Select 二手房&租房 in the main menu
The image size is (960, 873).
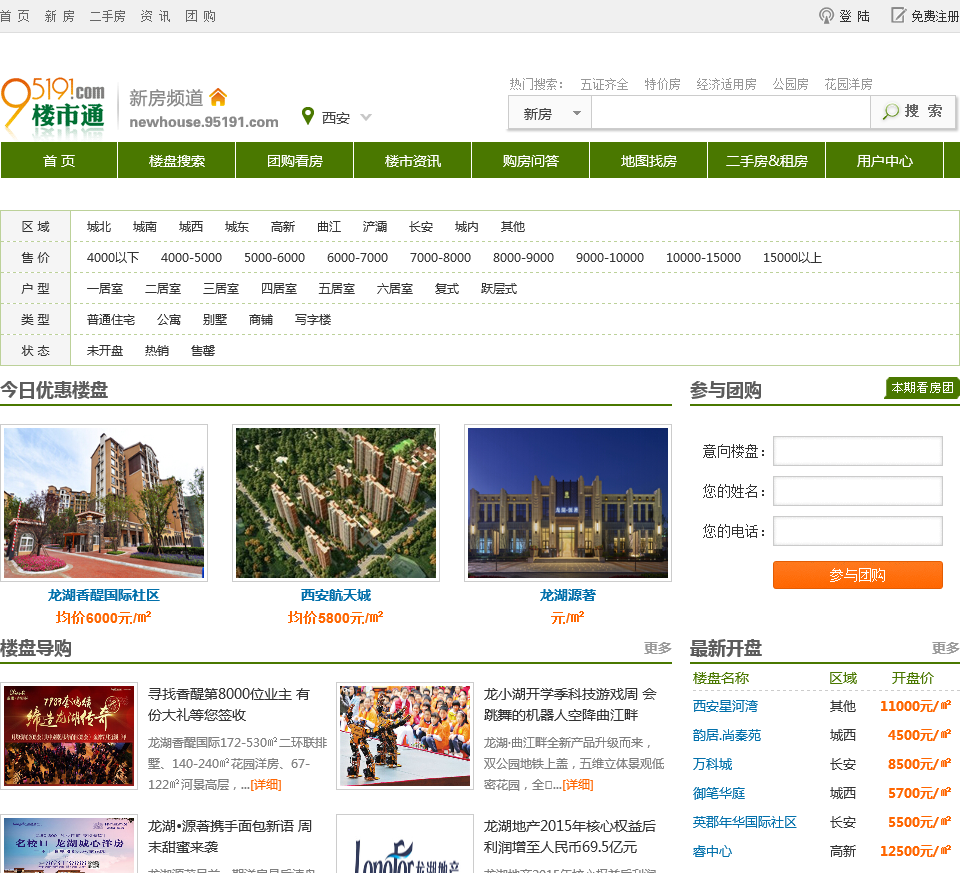point(766,161)
